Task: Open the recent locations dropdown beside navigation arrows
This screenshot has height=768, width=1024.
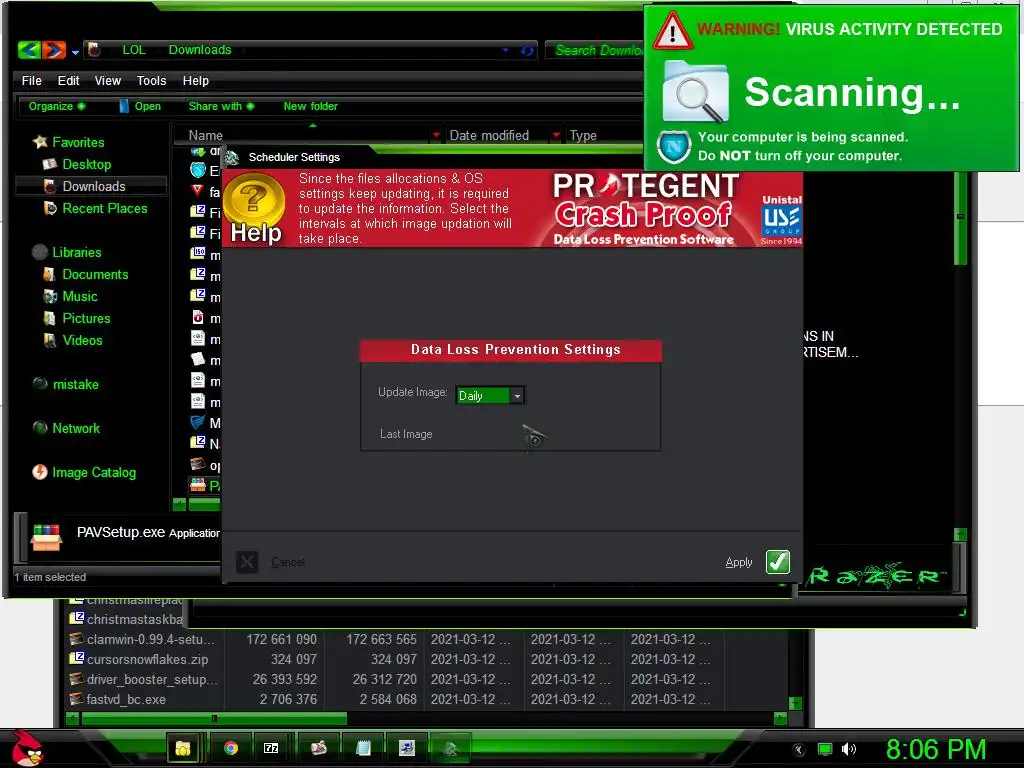Action: pos(75,52)
